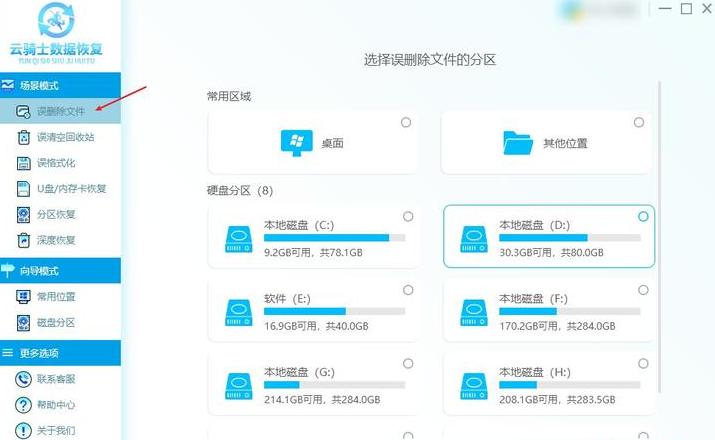The image size is (715, 440).
Task: Minimize the application window
Action: 665,9
